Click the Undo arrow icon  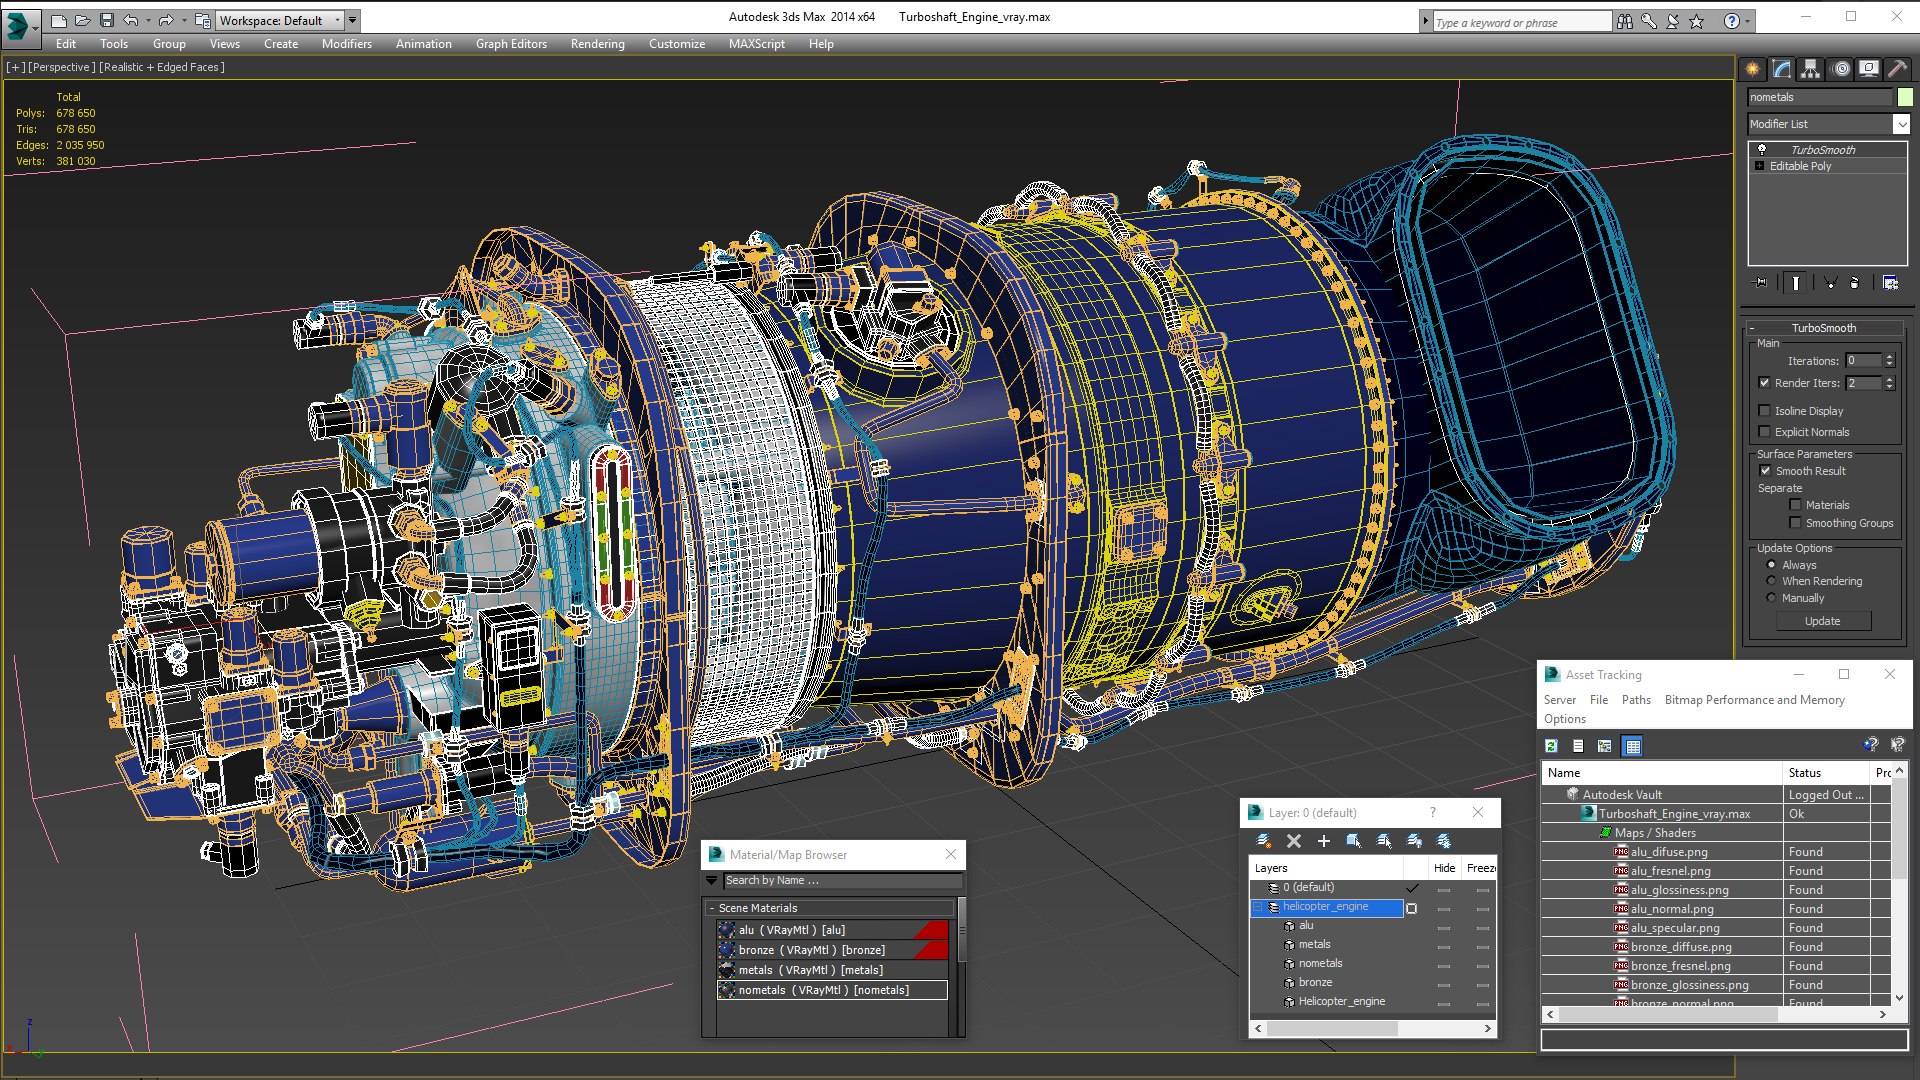coord(130,20)
